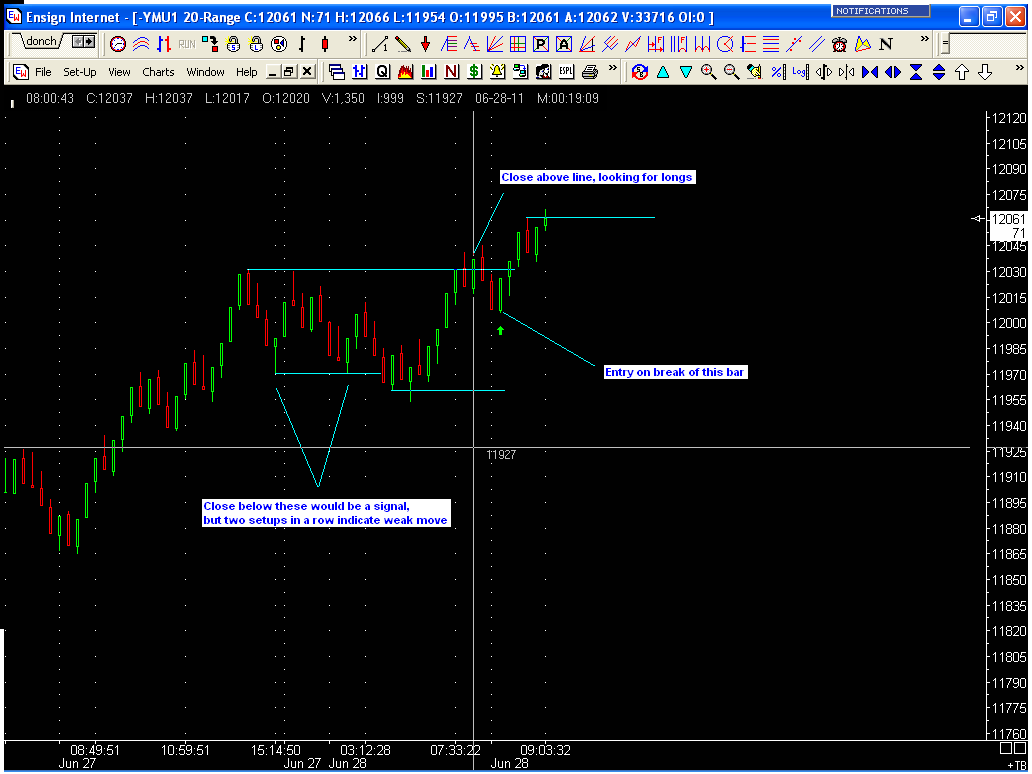Viewport: 1032px width, 774px height.
Task: Expand the second-row toolbar overflow chevron
Action: [x=613, y=67]
